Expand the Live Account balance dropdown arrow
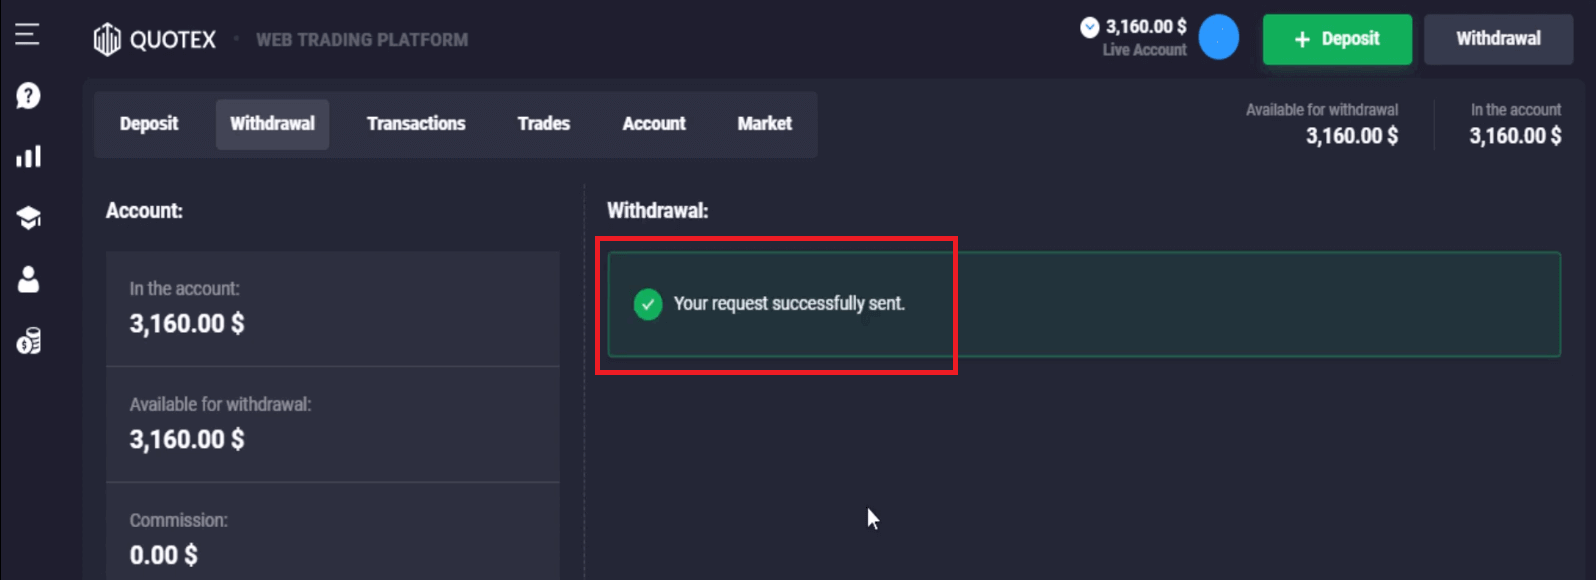Image resolution: width=1596 pixels, height=580 pixels. point(1090,28)
